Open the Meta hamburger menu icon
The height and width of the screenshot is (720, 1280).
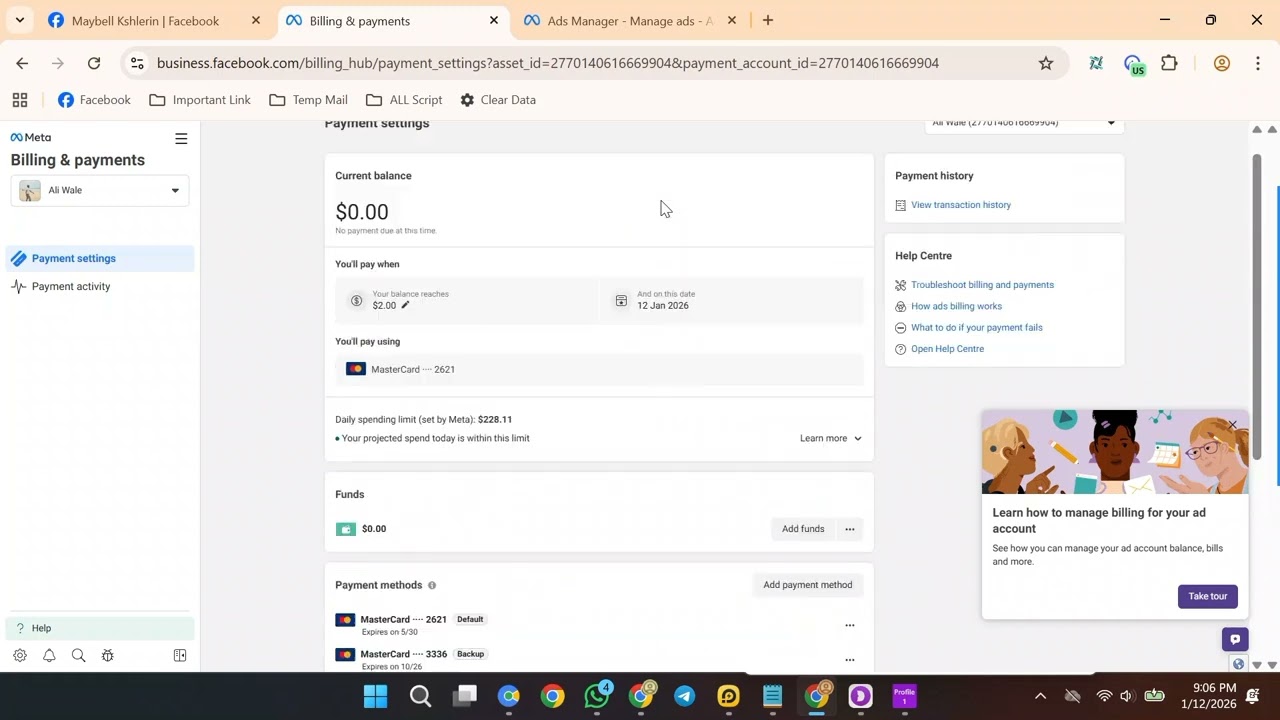pyautogui.click(x=181, y=138)
